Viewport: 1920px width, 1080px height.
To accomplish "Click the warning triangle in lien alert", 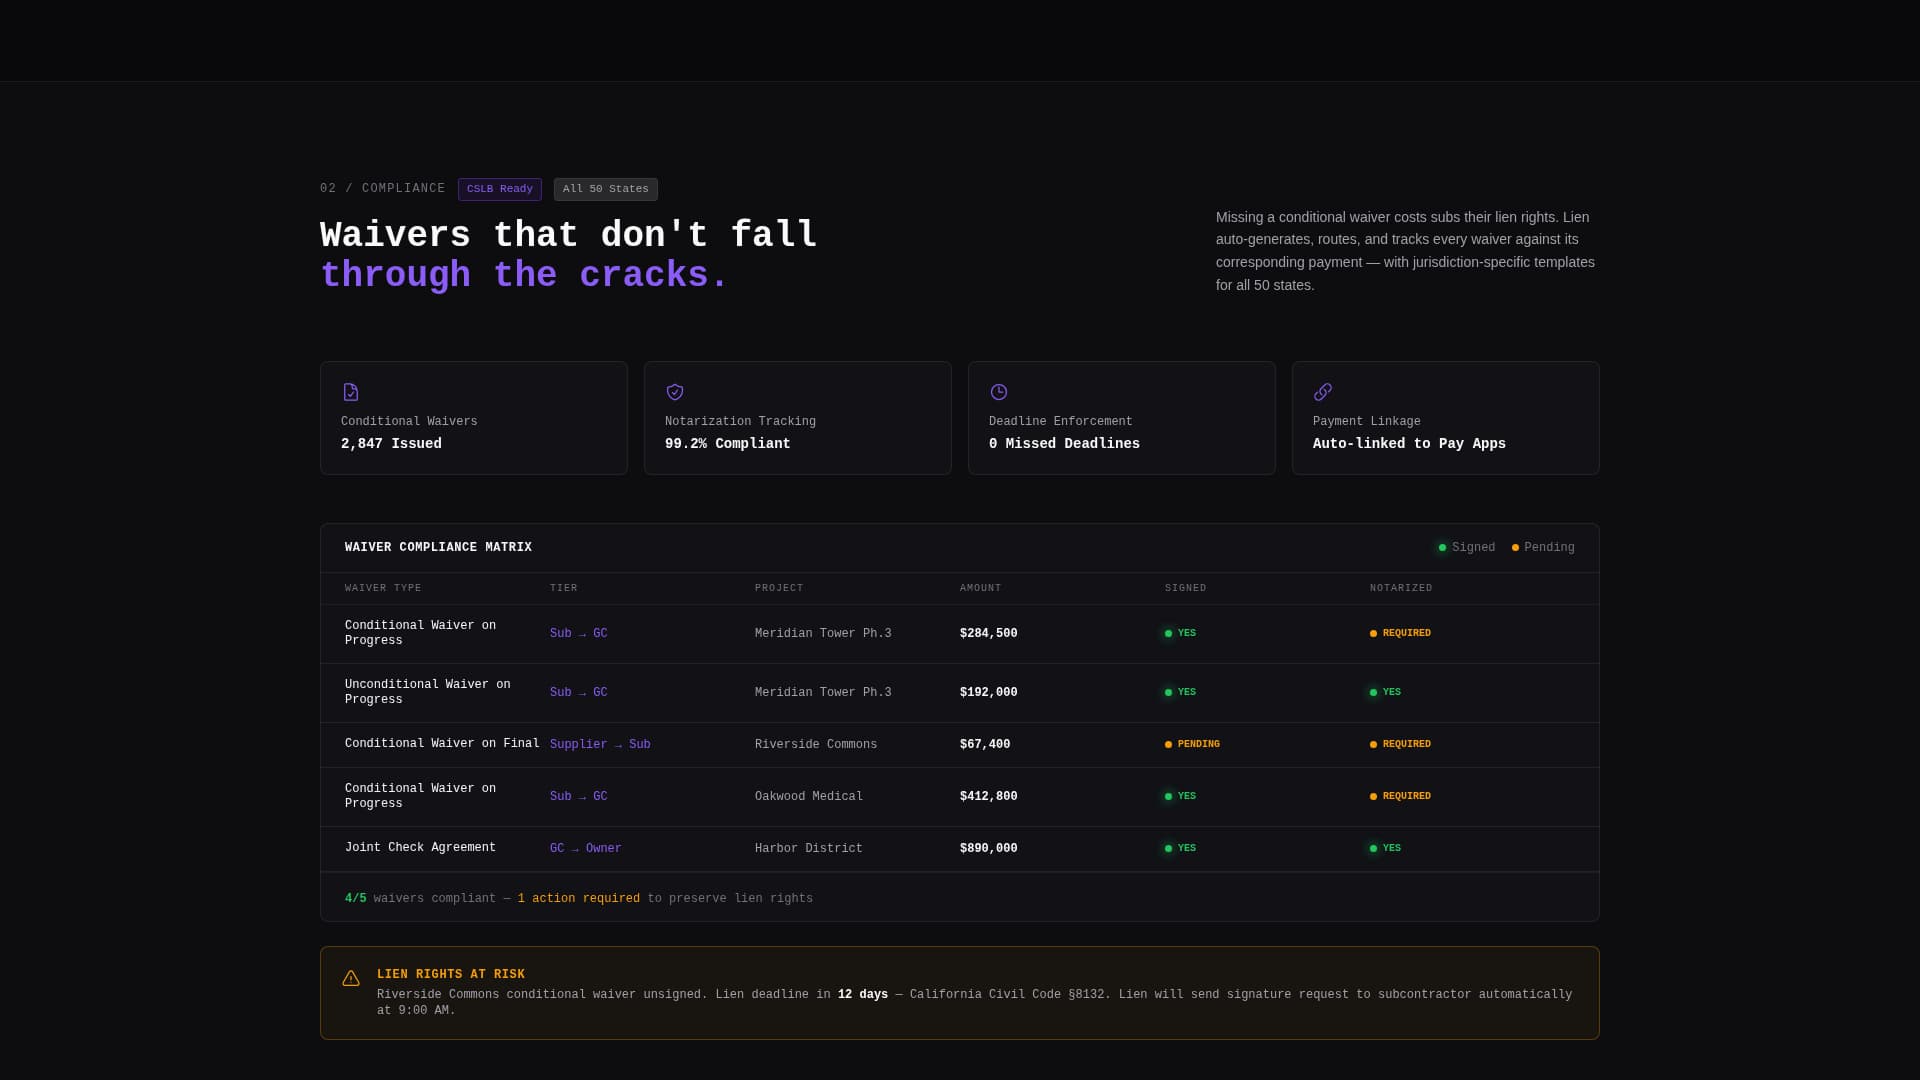I will coord(351,978).
